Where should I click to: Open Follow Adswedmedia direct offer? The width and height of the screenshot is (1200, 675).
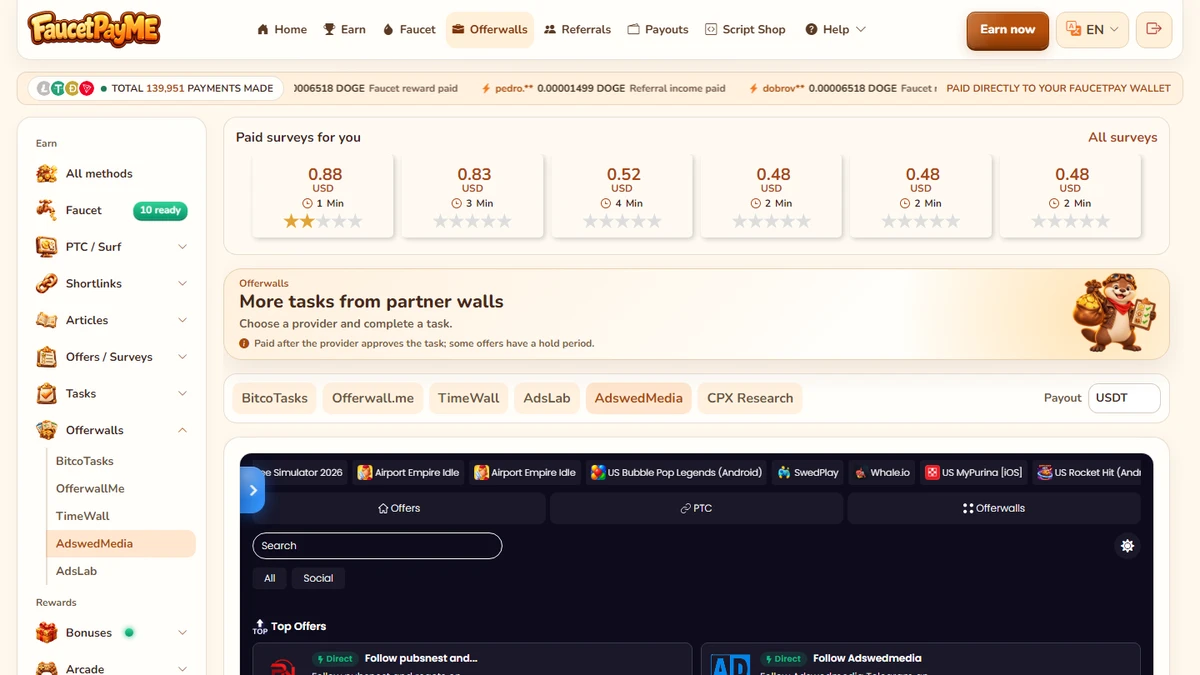coord(920,659)
